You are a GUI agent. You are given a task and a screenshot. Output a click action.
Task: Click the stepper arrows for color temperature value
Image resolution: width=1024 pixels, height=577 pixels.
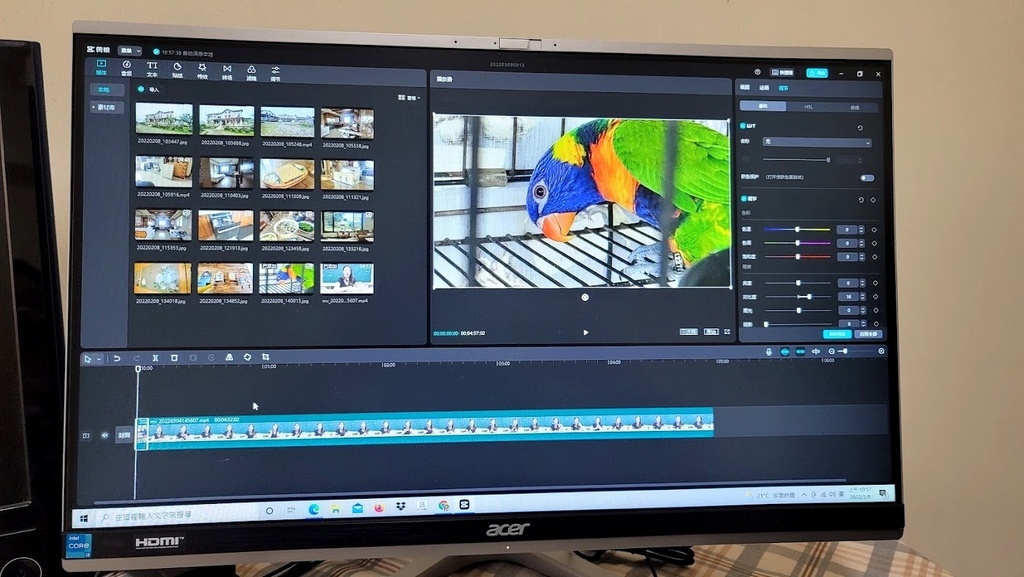pos(861,230)
